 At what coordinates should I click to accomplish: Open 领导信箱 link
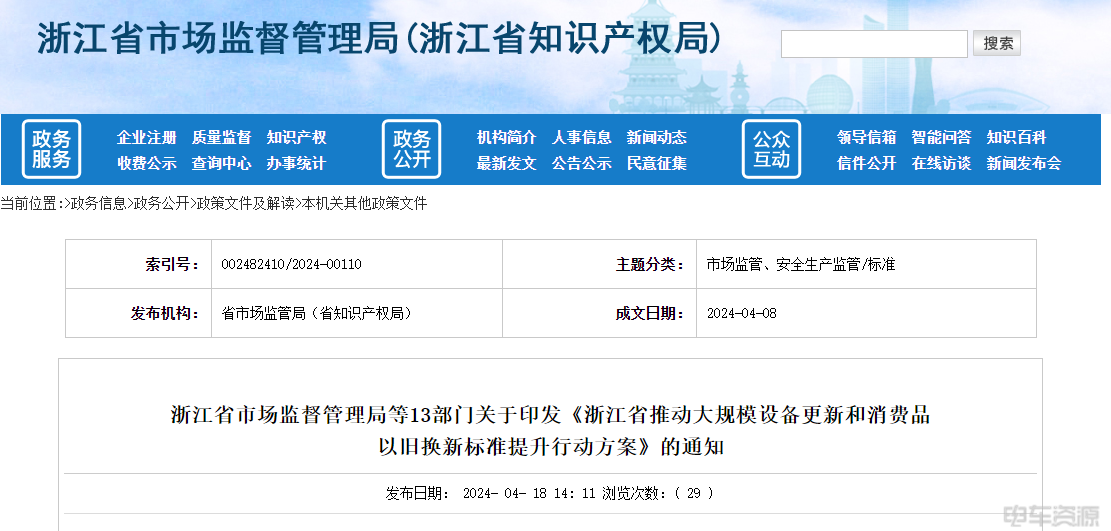pyautogui.click(x=867, y=138)
